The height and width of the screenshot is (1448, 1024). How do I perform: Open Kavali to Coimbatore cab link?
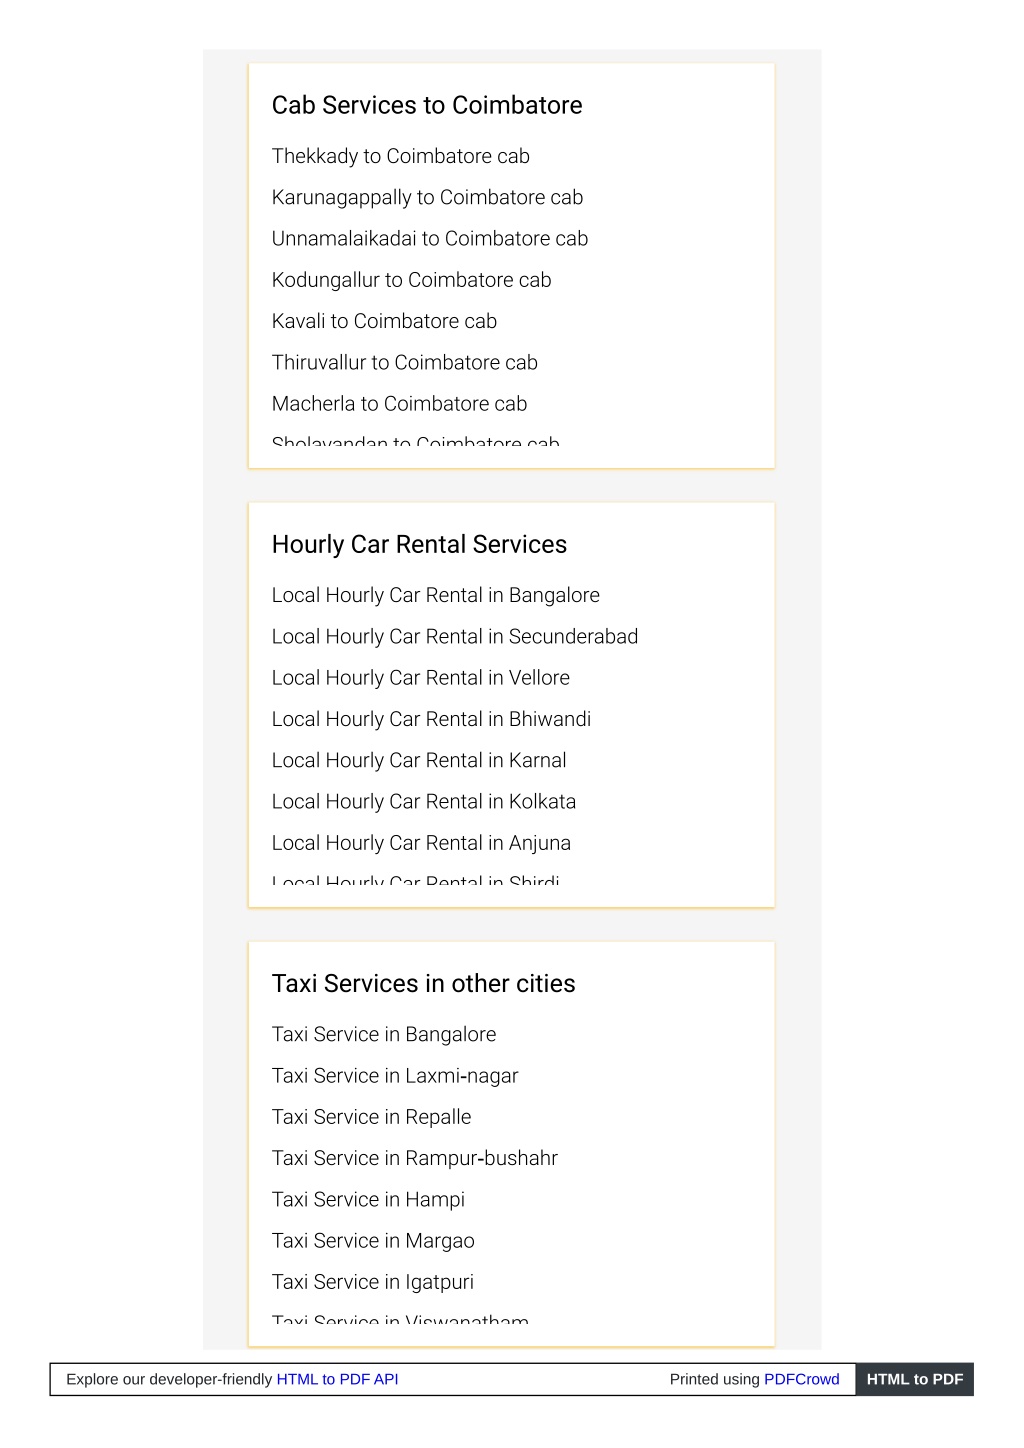click(384, 321)
